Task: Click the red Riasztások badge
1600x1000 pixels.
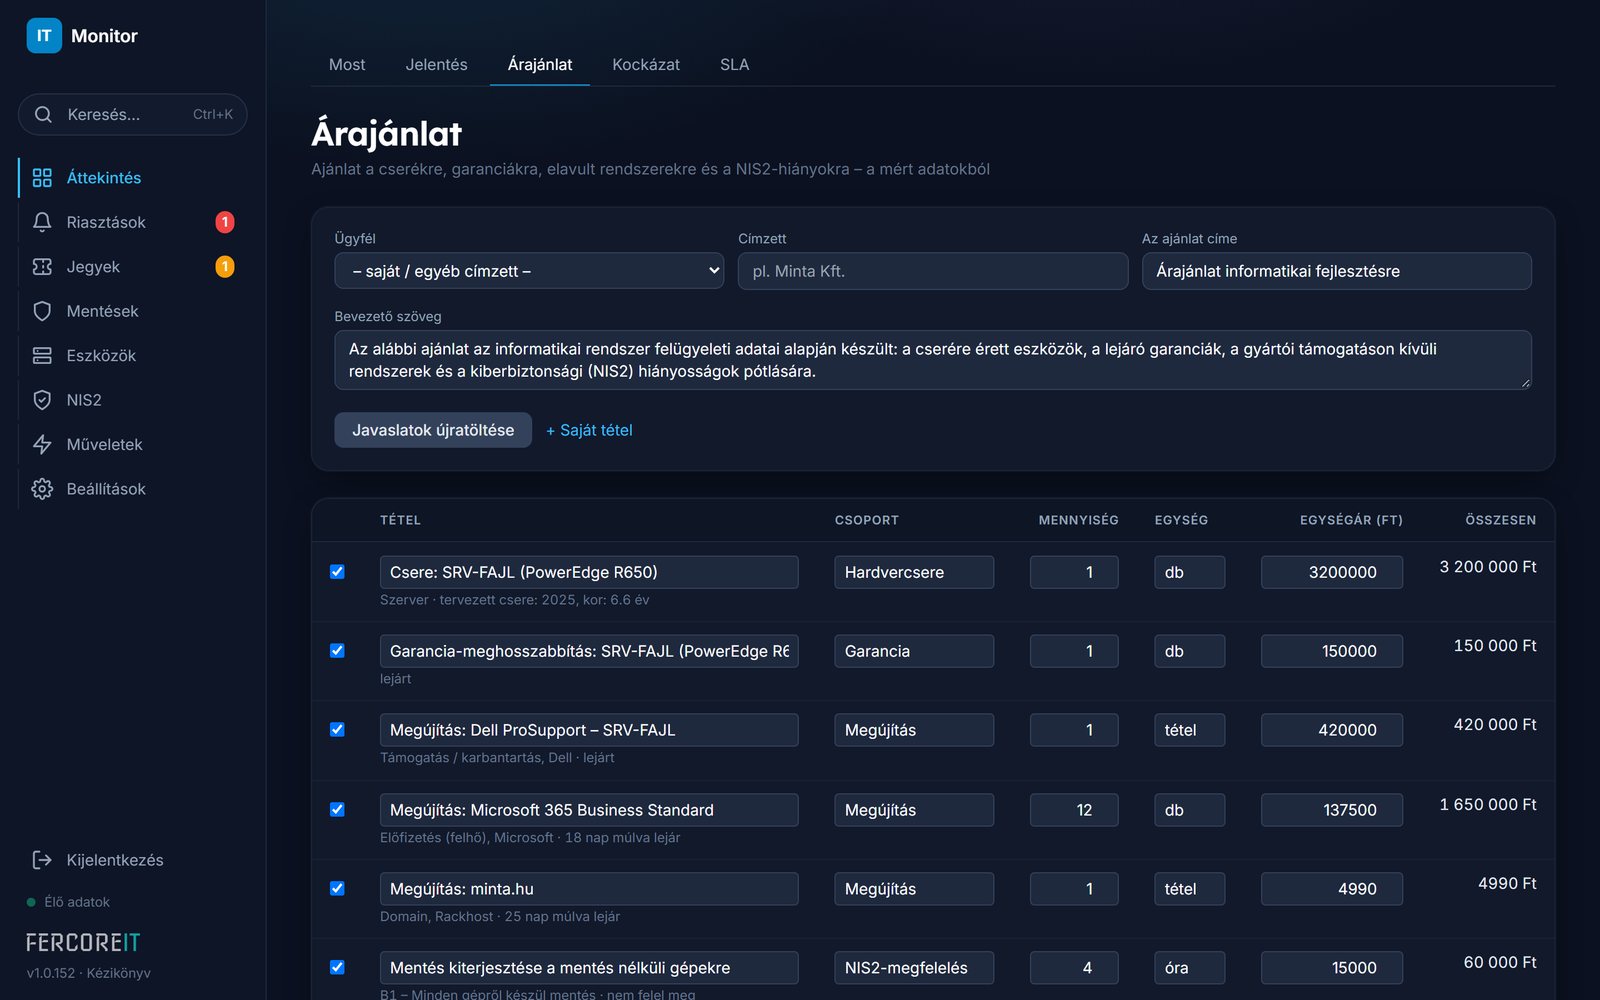Action: [225, 222]
